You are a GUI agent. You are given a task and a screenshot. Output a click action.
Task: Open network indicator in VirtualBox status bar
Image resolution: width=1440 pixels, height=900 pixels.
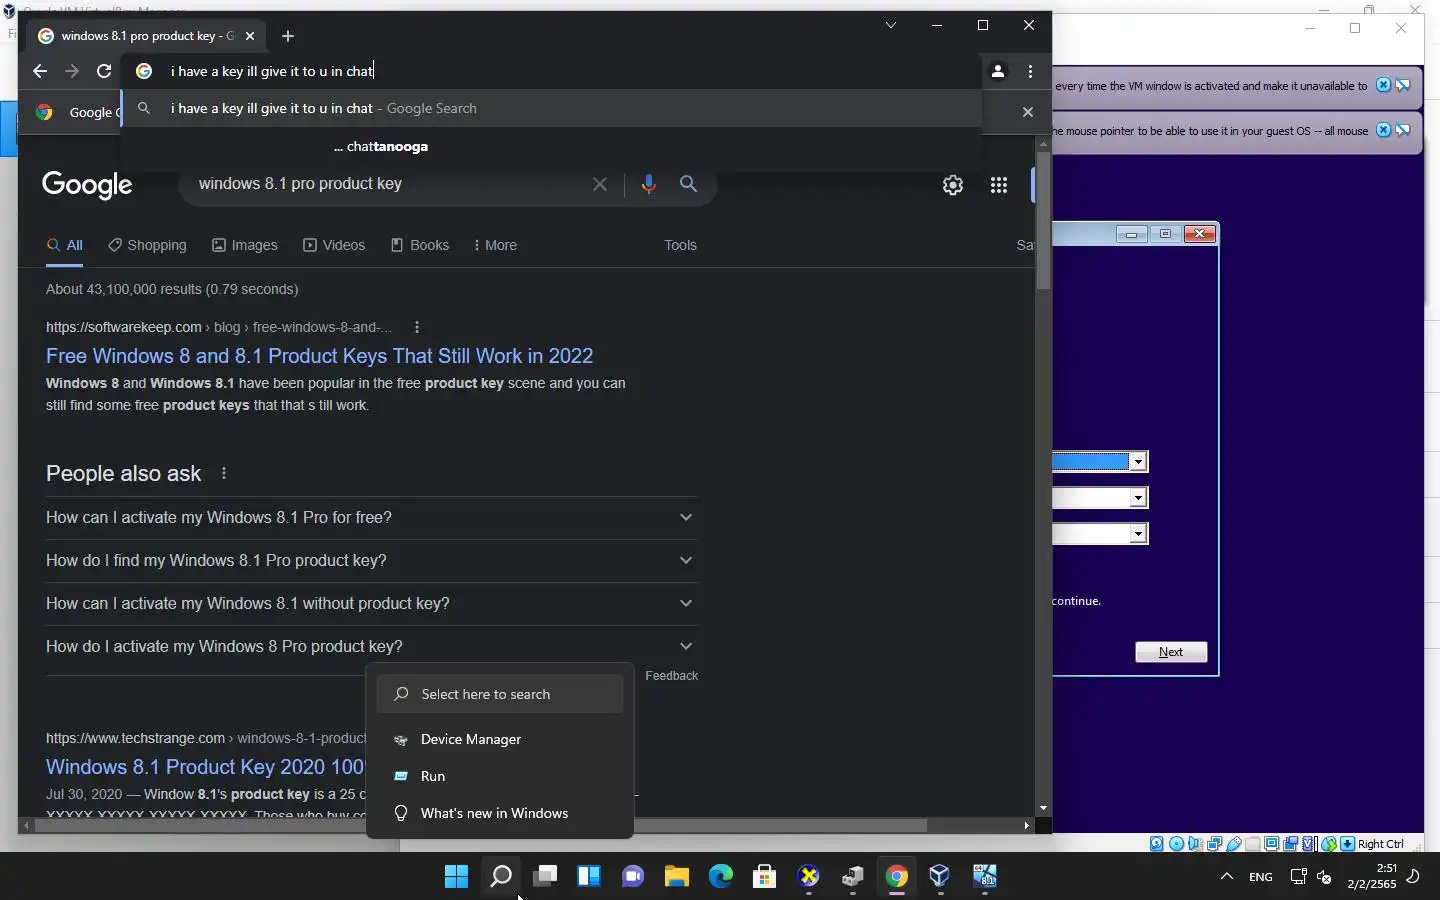1214,843
